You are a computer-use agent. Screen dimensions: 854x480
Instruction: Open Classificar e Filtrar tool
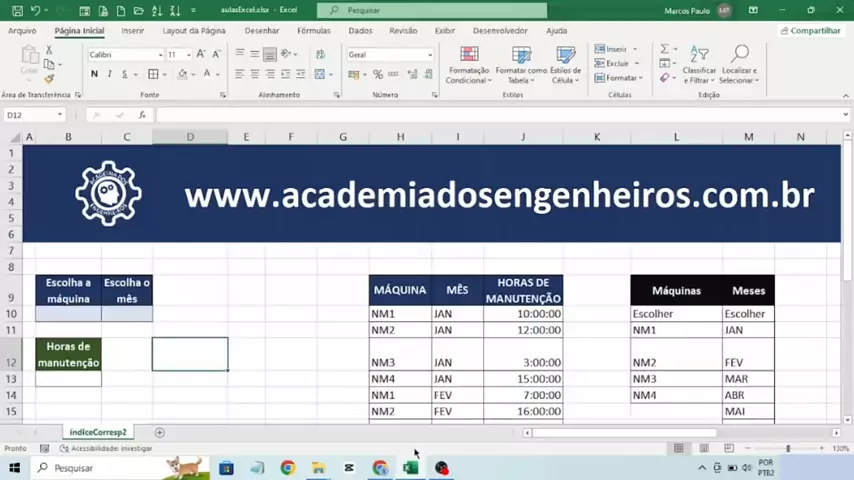[x=699, y=64]
